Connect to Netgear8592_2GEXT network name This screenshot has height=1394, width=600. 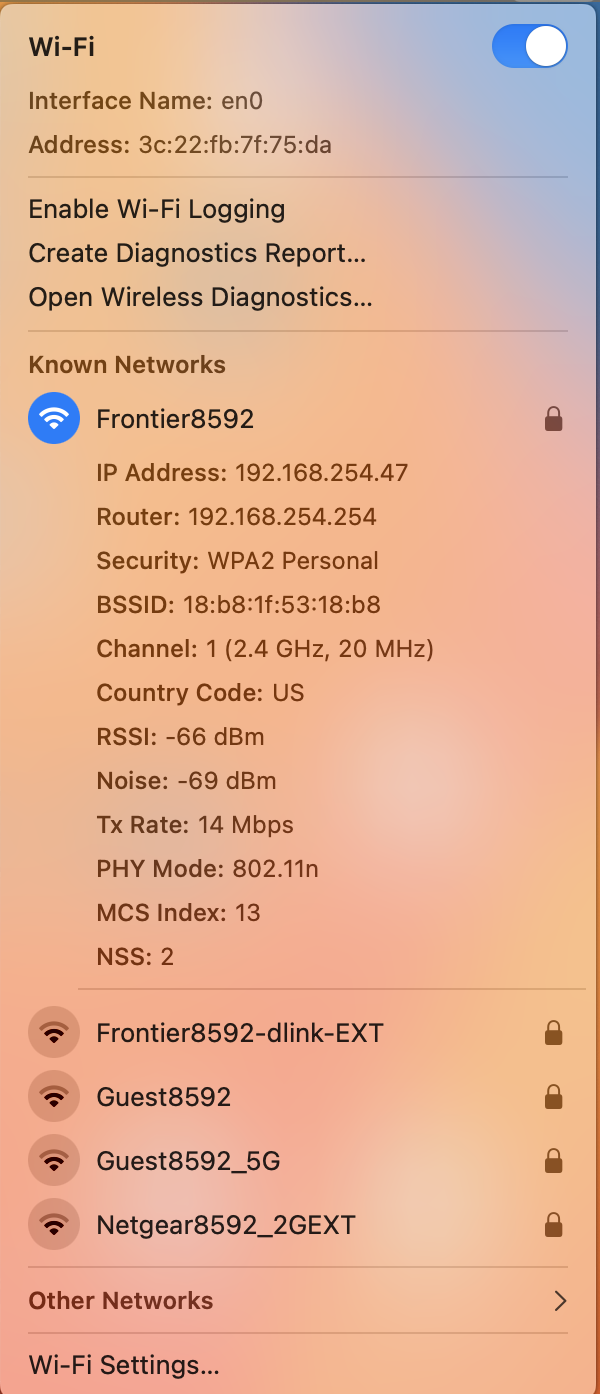[x=226, y=1225]
